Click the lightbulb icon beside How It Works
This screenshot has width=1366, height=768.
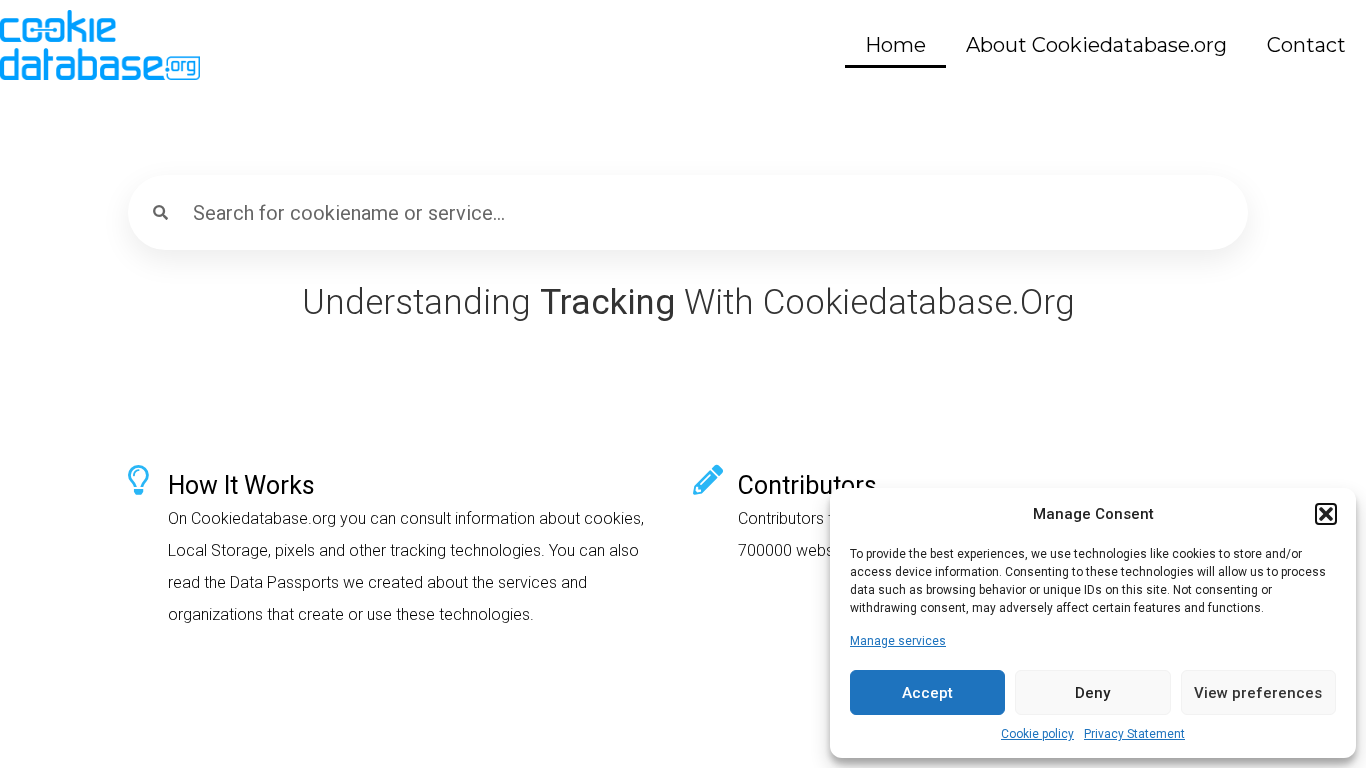pyautogui.click(x=138, y=480)
